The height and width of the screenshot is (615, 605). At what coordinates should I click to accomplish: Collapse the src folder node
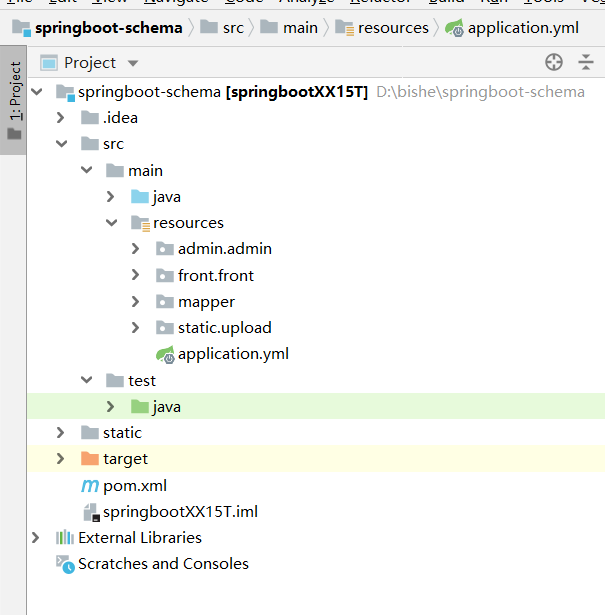click(61, 144)
